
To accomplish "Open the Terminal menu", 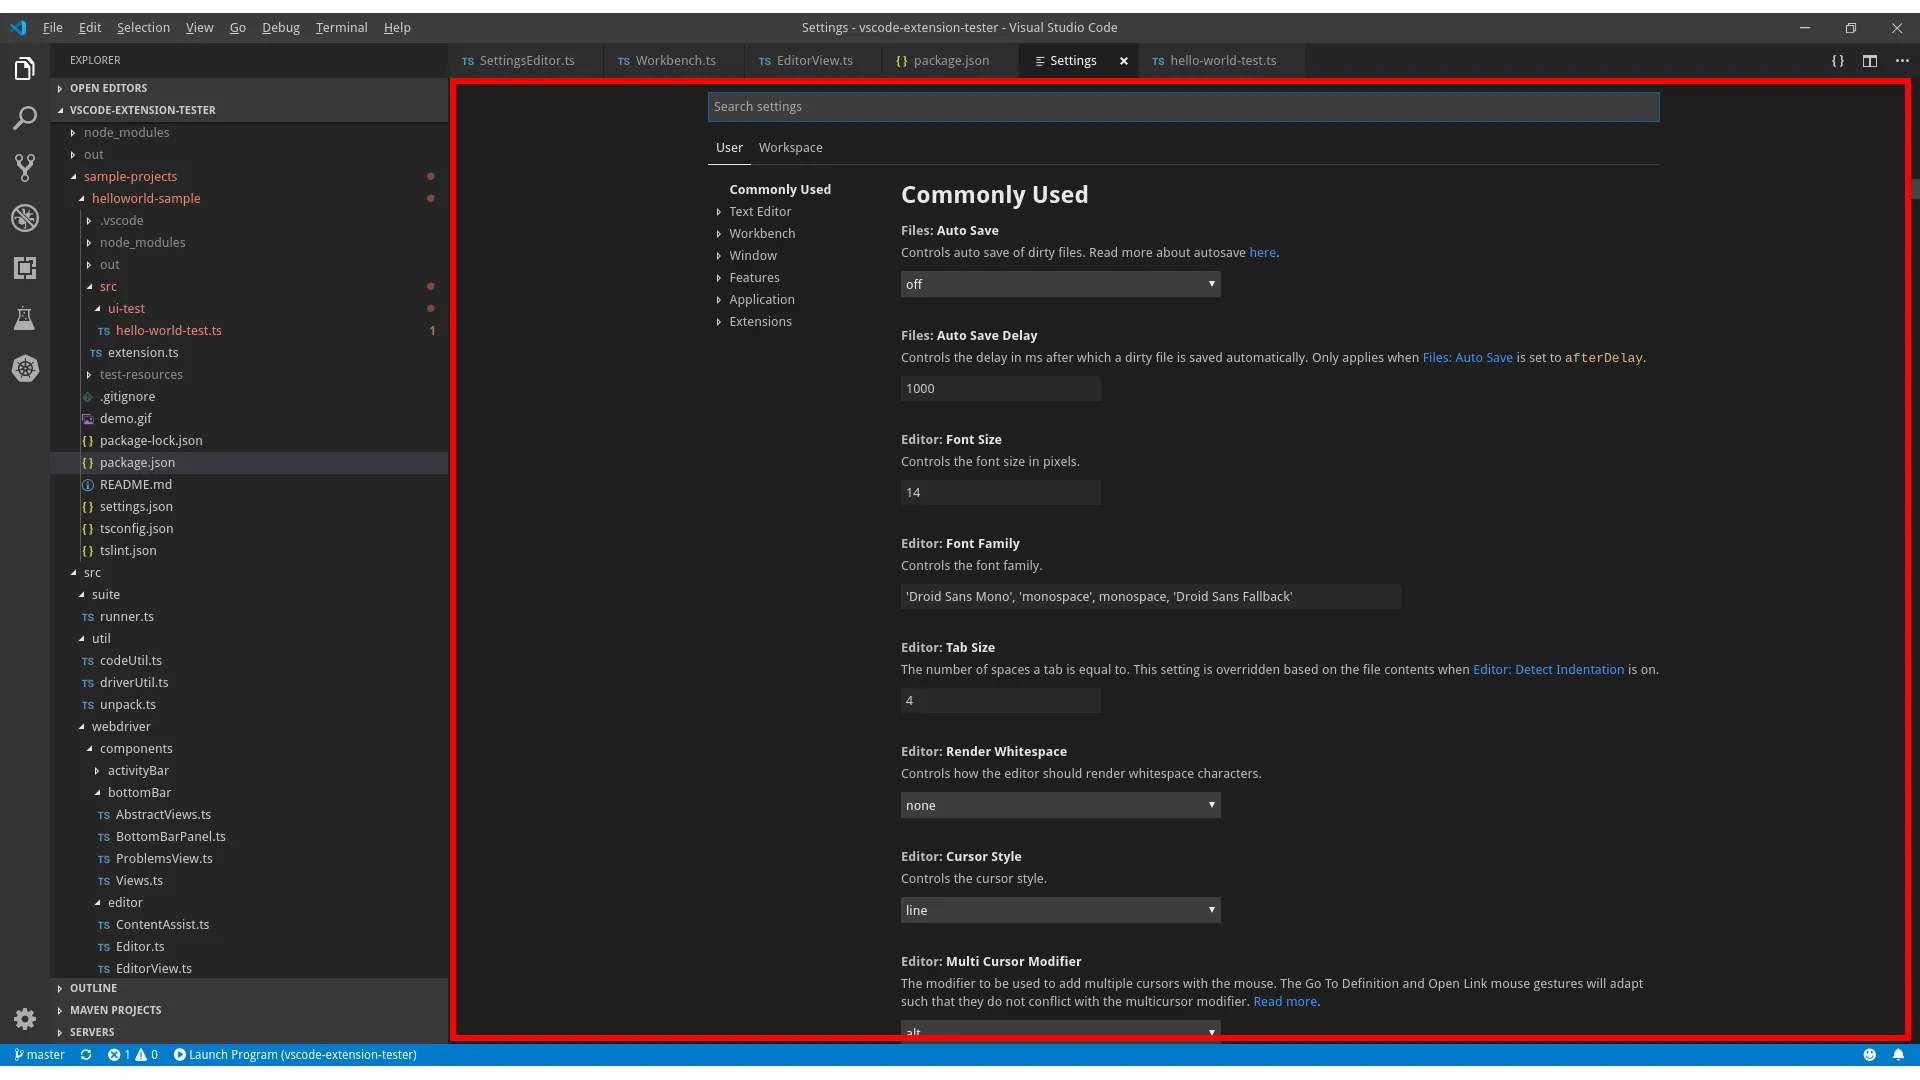I will pyautogui.click(x=341, y=28).
